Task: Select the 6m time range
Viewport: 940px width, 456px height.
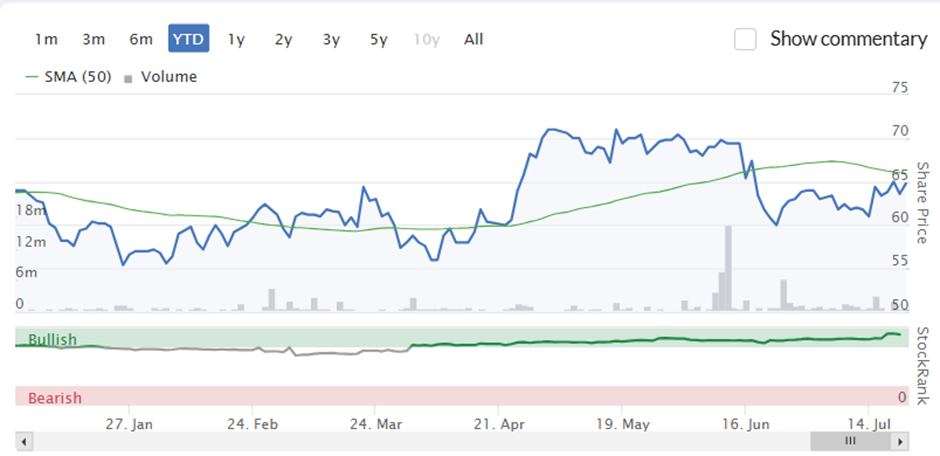Action: point(141,39)
